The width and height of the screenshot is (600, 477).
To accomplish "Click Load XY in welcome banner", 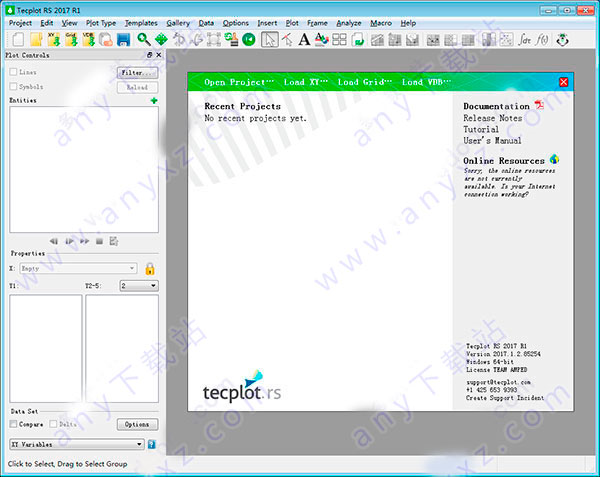I will click(x=305, y=82).
